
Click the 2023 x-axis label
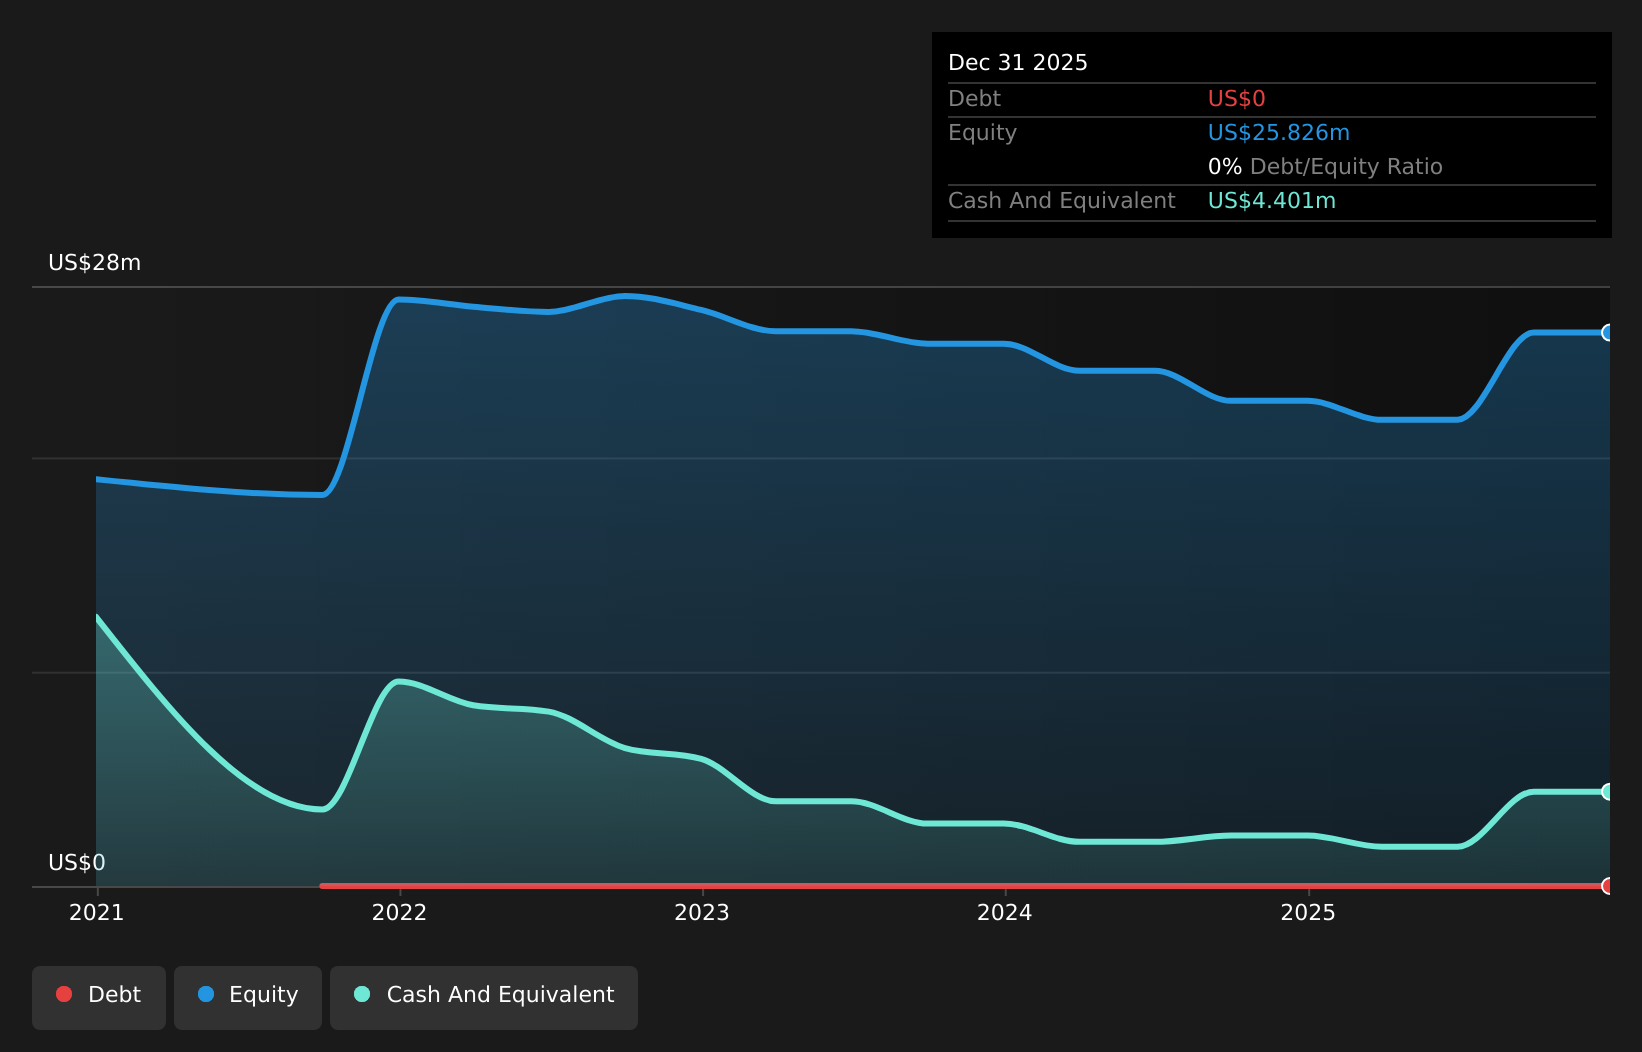click(702, 912)
